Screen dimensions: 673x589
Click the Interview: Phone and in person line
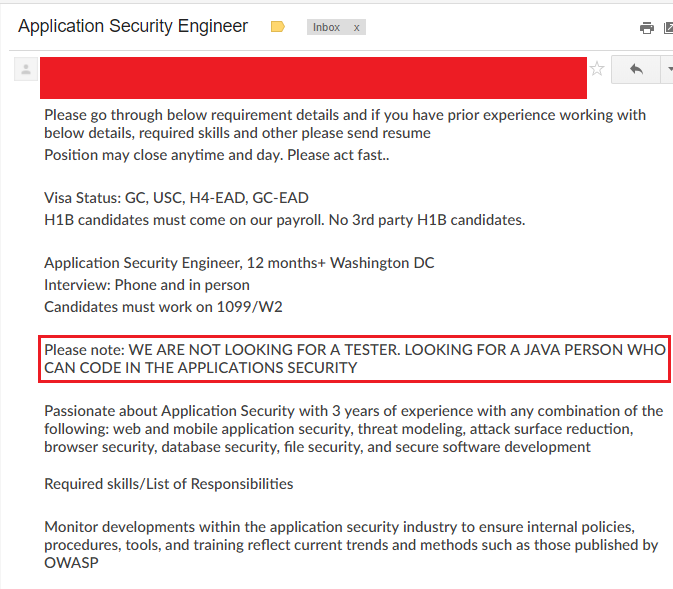pyautogui.click(x=147, y=285)
